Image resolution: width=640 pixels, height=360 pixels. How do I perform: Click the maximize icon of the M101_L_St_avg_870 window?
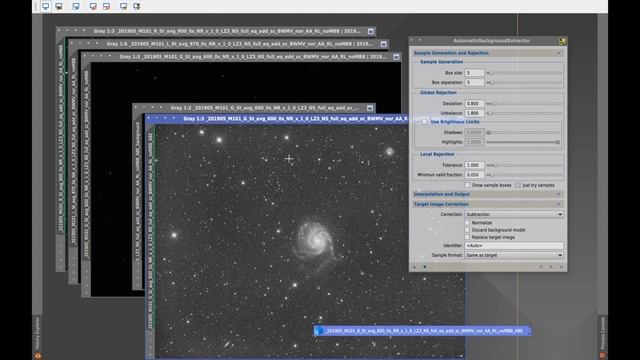(384, 44)
